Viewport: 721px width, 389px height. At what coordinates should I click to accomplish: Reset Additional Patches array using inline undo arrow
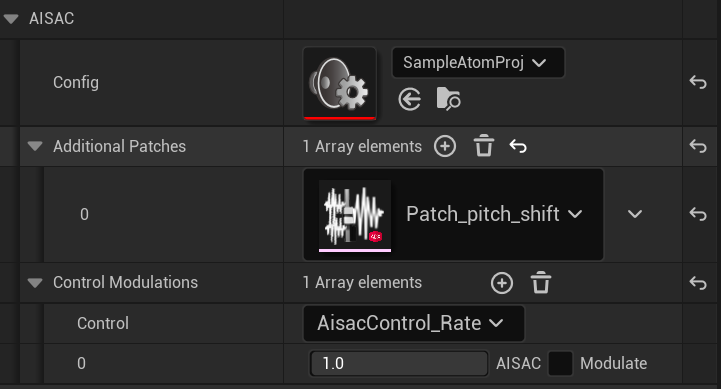pos(518,146)
